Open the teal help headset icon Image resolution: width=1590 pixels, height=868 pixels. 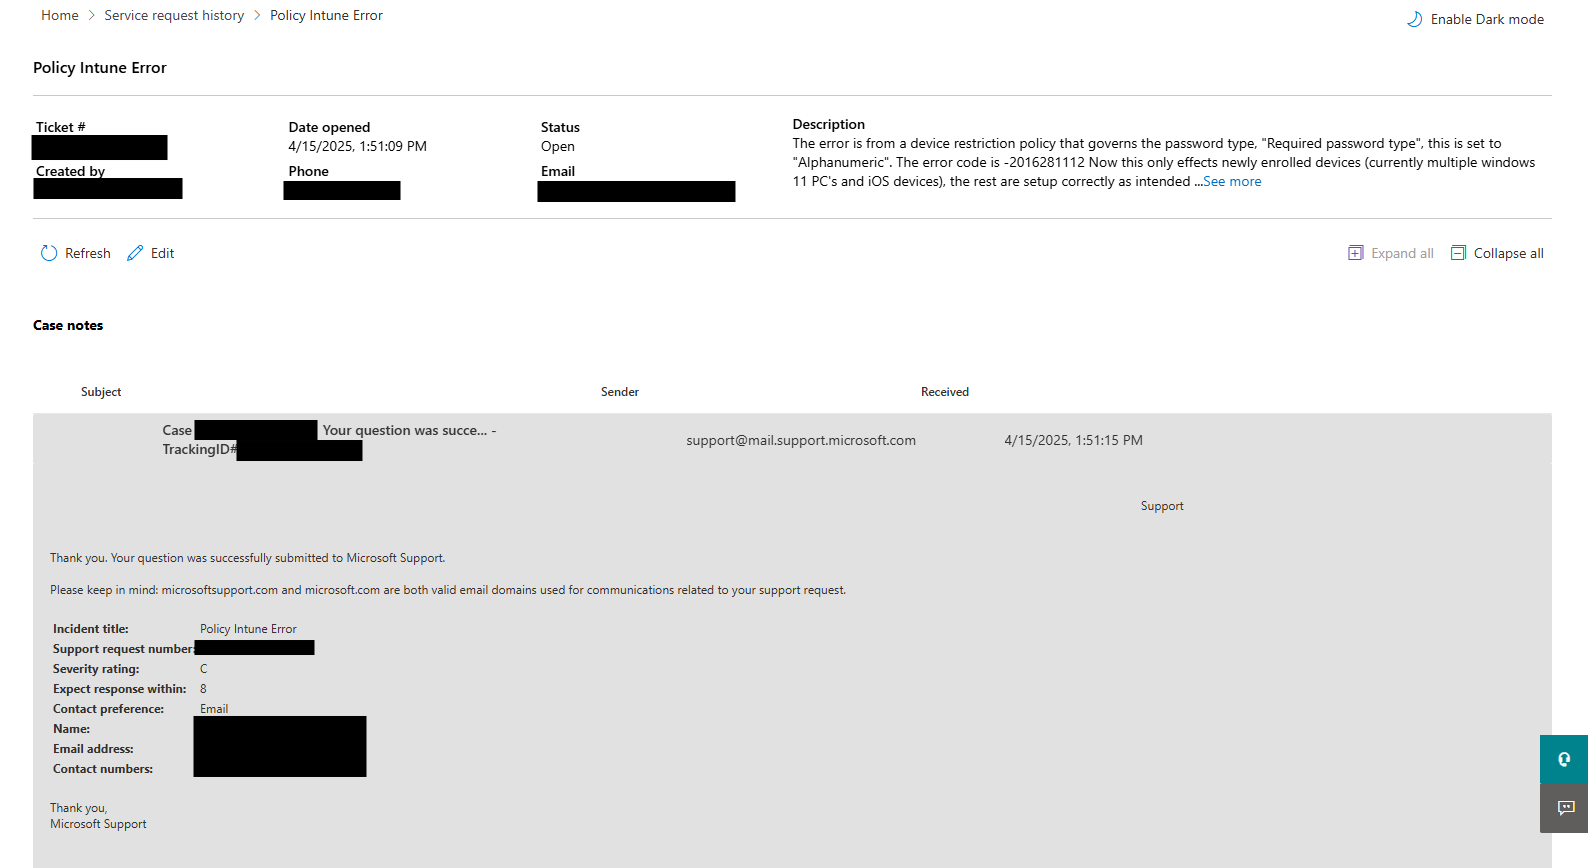[1565, 759]
